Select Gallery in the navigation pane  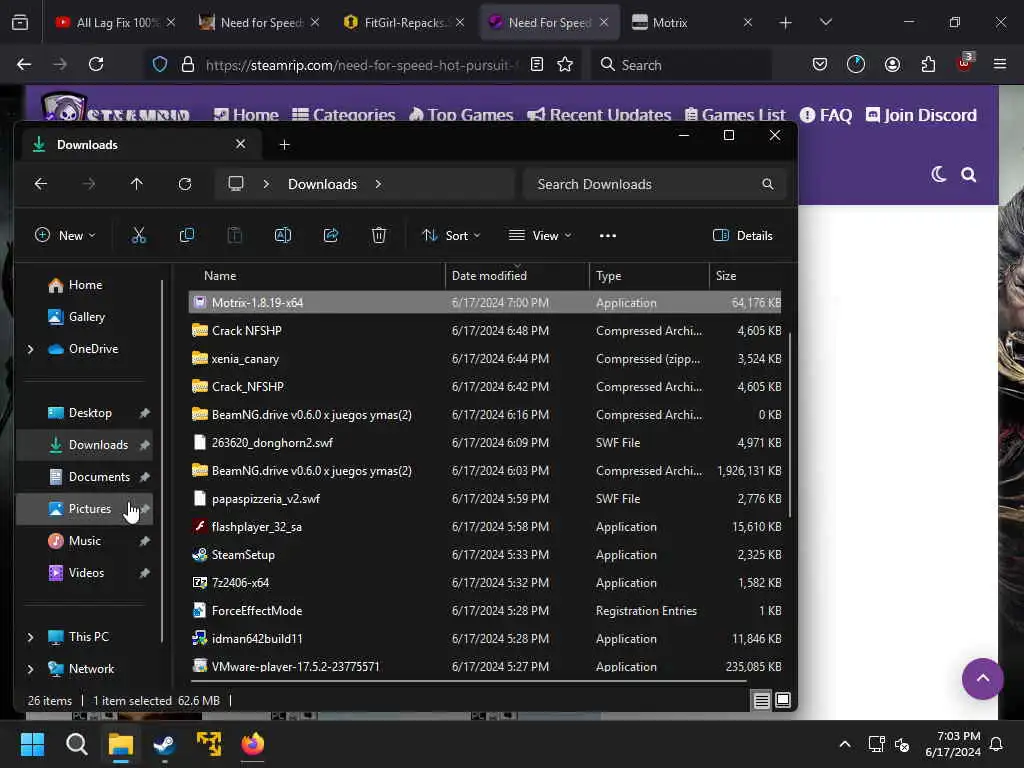85,317
